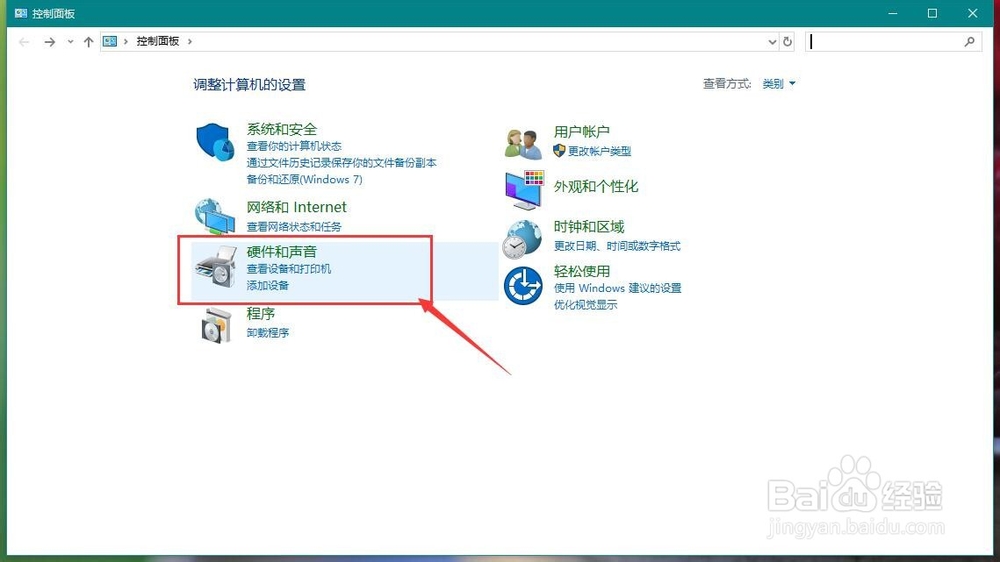Click the Control Panel icon in the address bar
1000x562 pixels.
pos(110,41)
